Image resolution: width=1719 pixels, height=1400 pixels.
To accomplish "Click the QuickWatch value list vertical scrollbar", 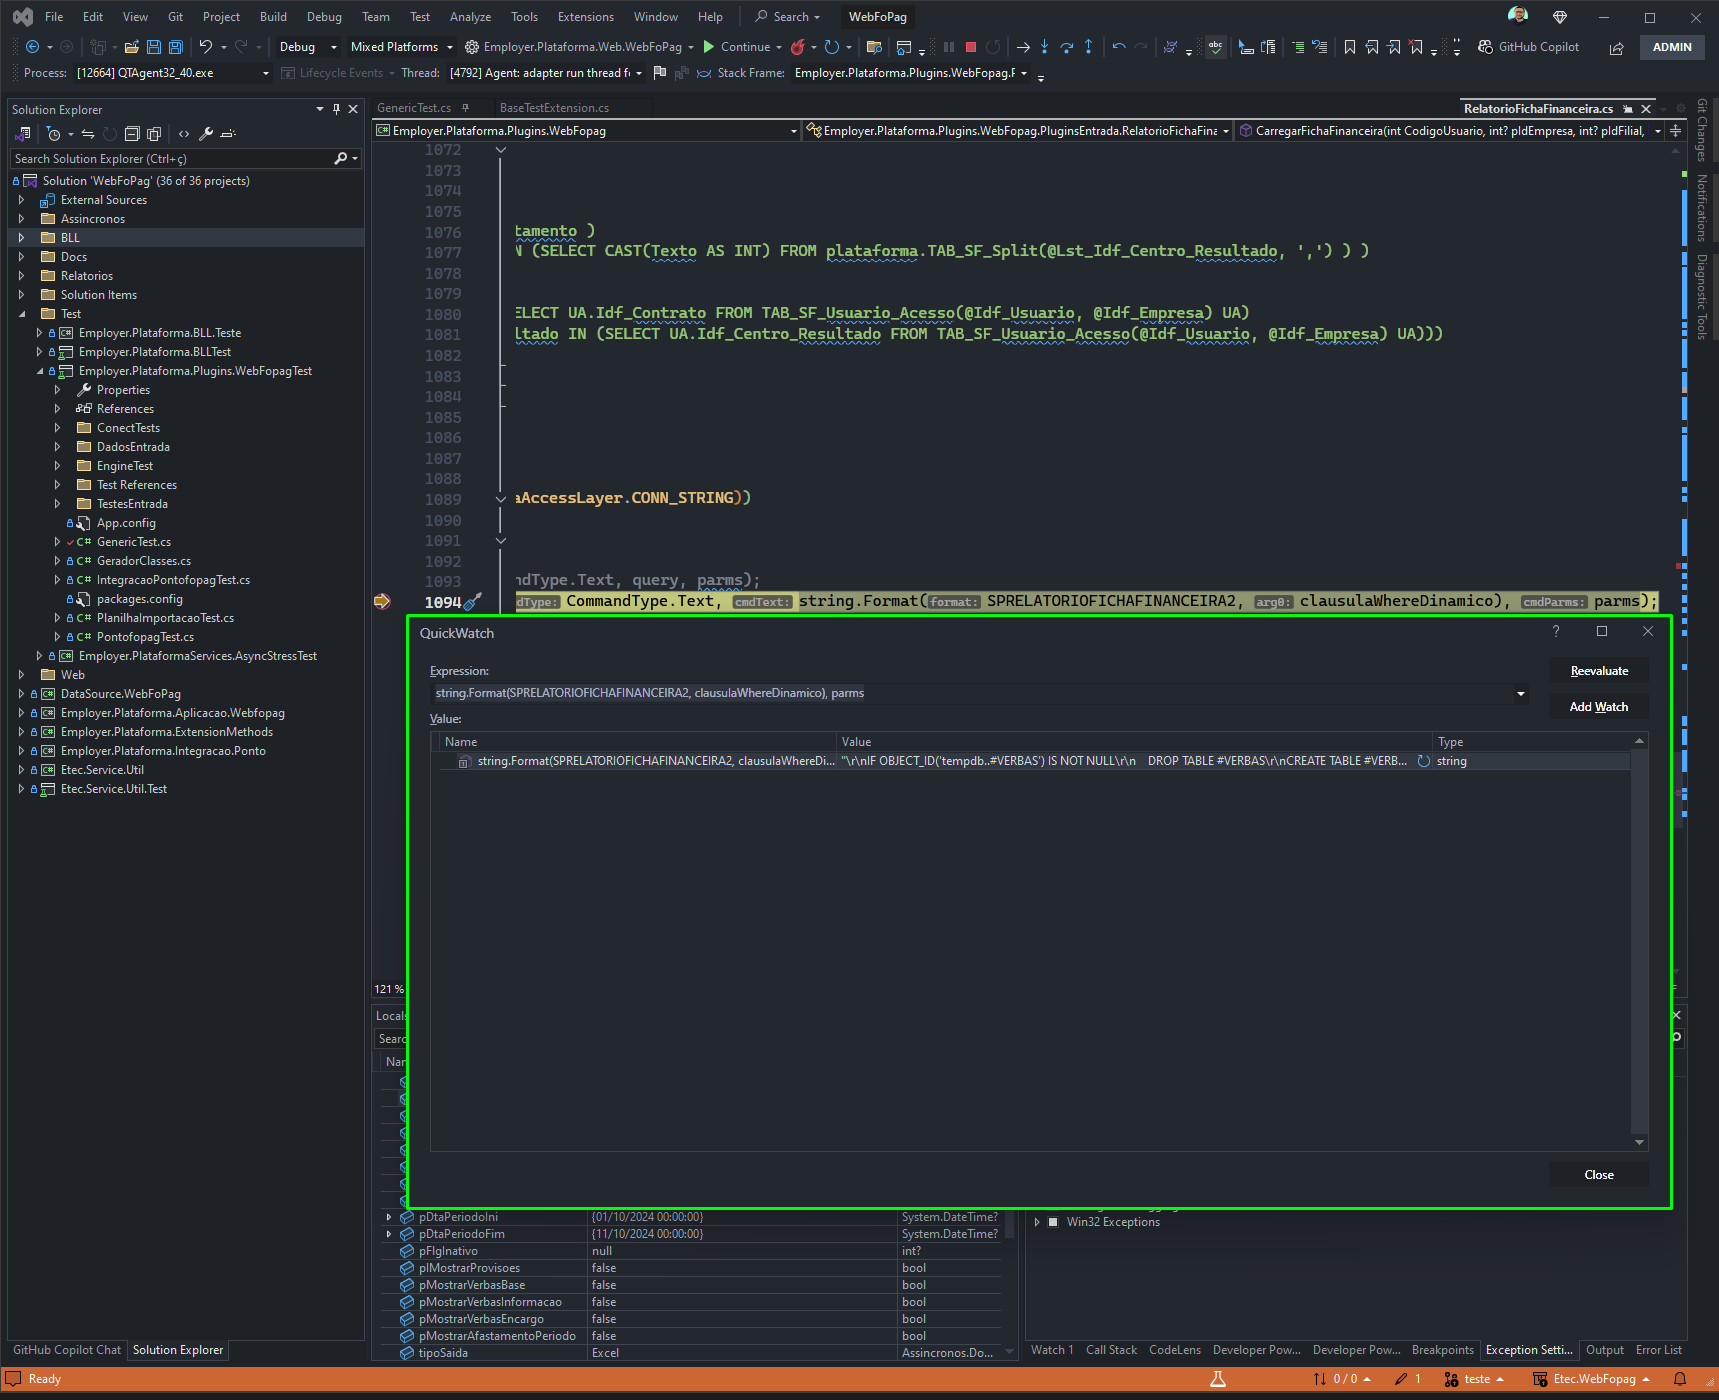I will click(1639, 941).
